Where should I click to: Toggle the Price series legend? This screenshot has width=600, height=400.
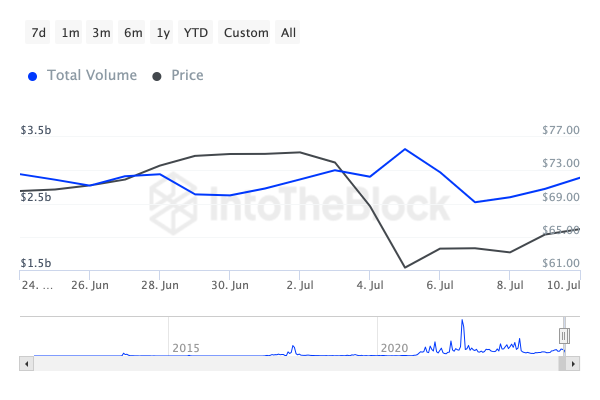[x=186, y=75]
